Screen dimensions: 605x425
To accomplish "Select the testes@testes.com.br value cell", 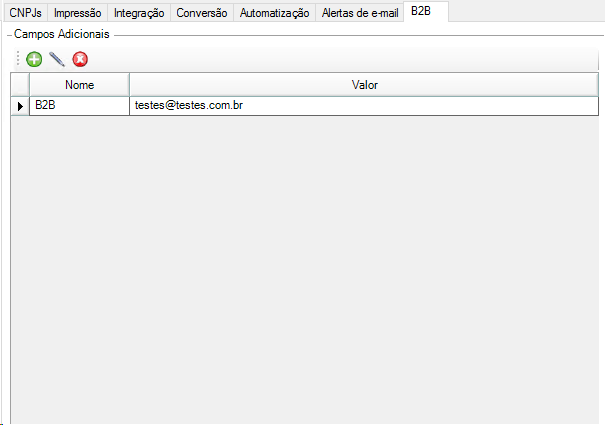I will (x=364, y=106).
